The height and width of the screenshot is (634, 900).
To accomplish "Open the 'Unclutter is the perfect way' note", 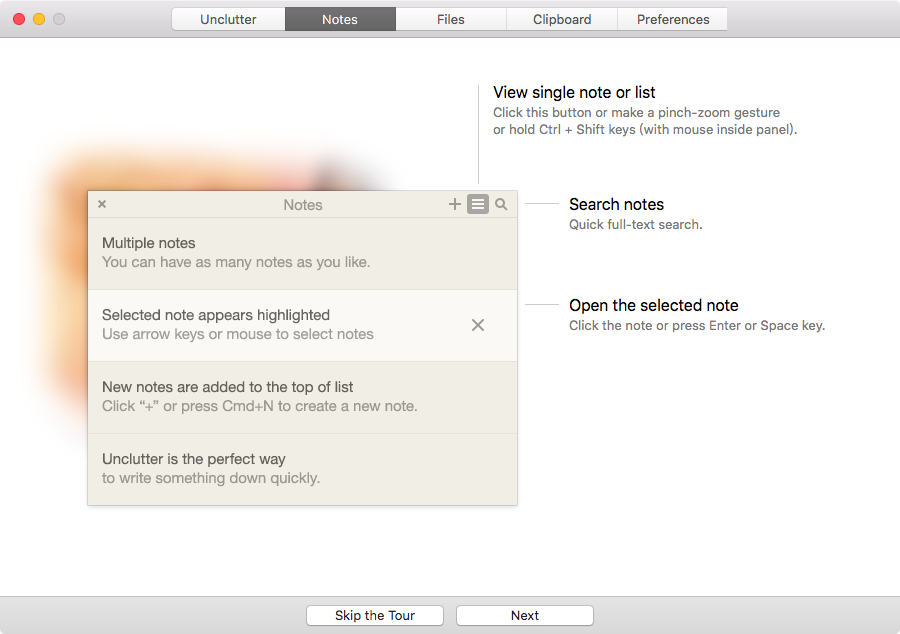I will [302, 469].
